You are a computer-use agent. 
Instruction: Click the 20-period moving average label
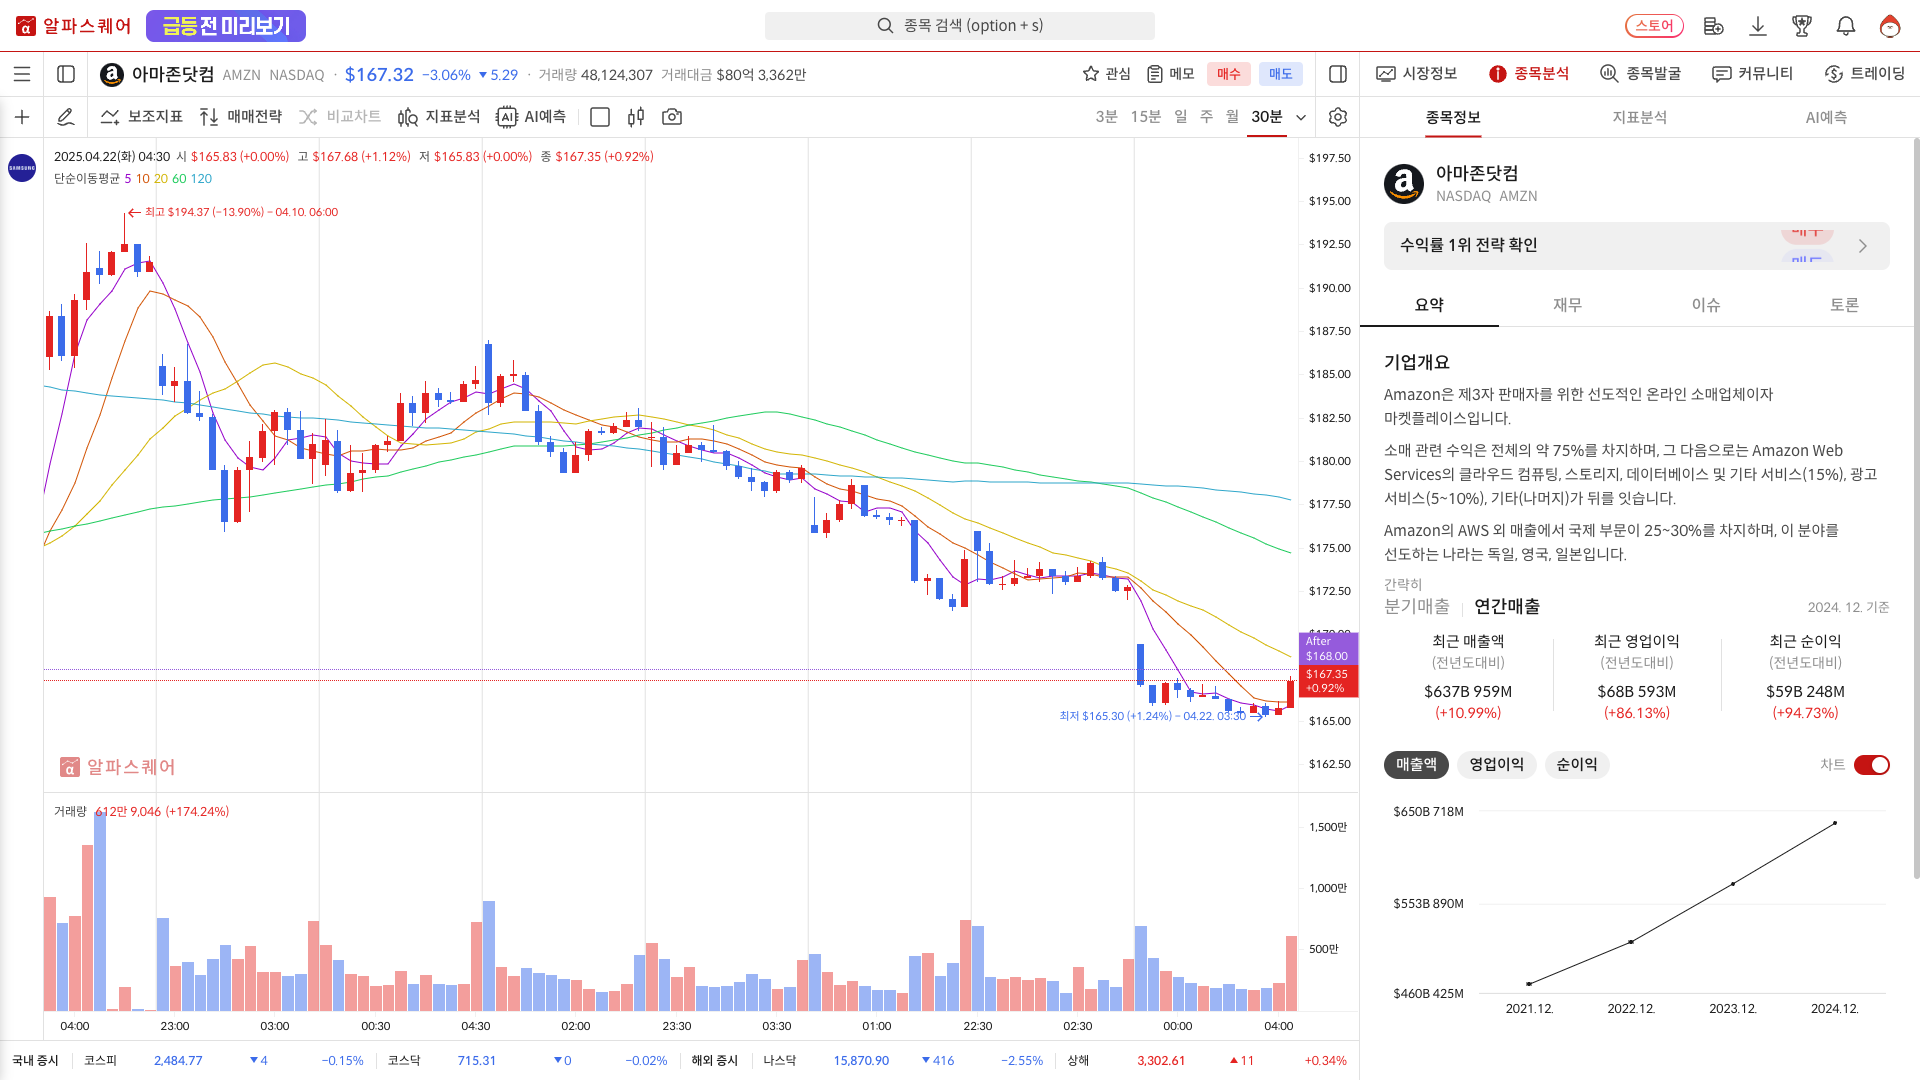161,179
